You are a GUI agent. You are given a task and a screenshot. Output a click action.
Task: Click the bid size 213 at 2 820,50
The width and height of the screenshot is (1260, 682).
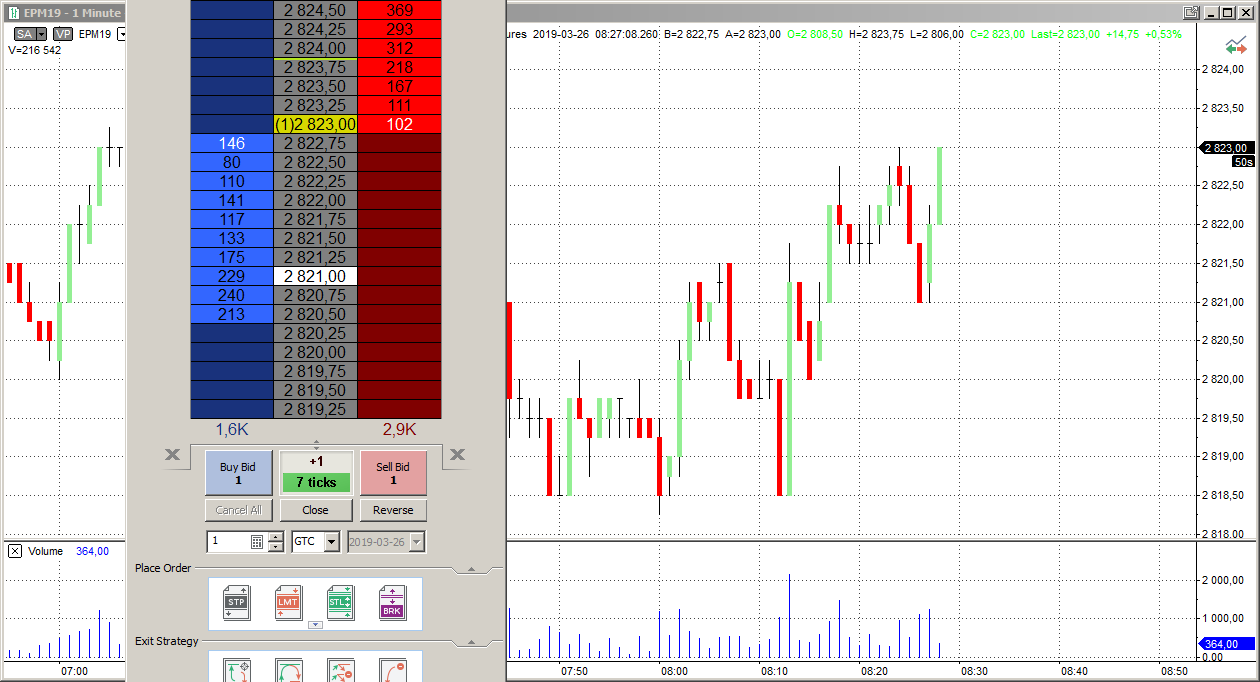[232, 315]
